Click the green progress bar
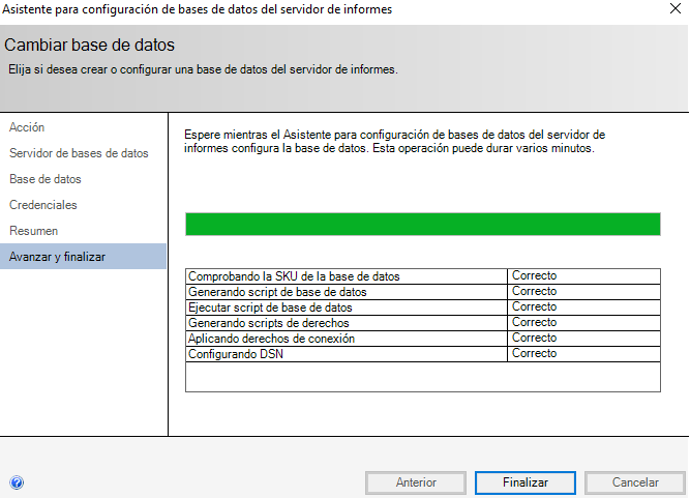 point(423,224)
